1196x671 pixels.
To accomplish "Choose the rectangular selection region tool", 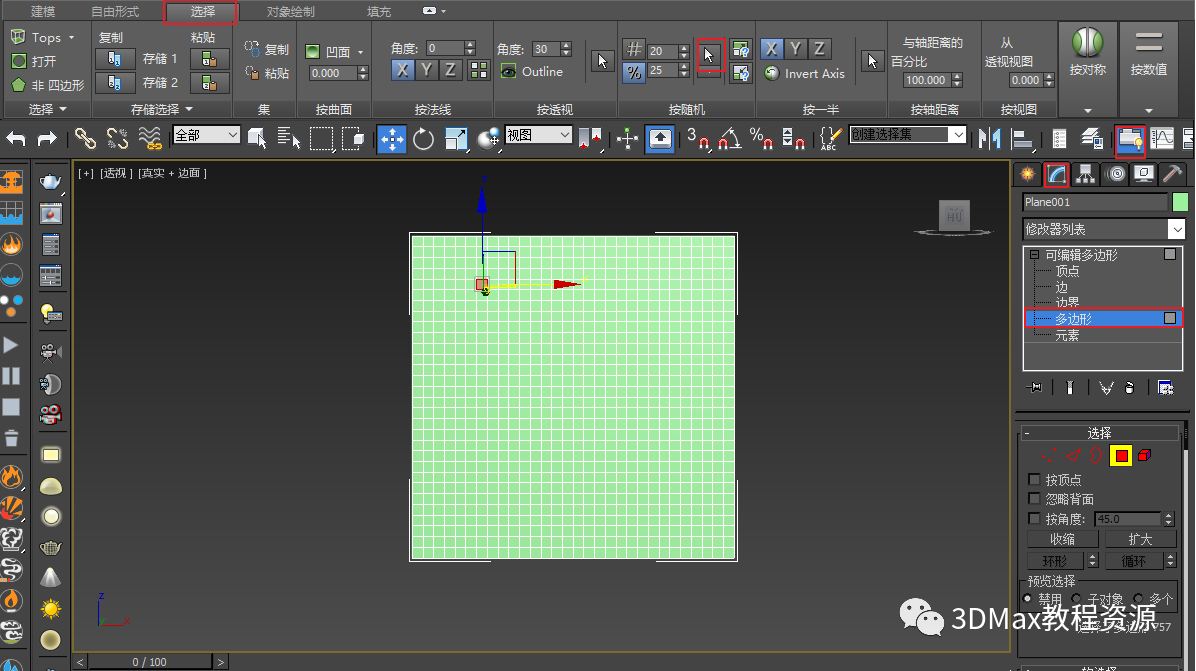I will (x=321, y=139).
